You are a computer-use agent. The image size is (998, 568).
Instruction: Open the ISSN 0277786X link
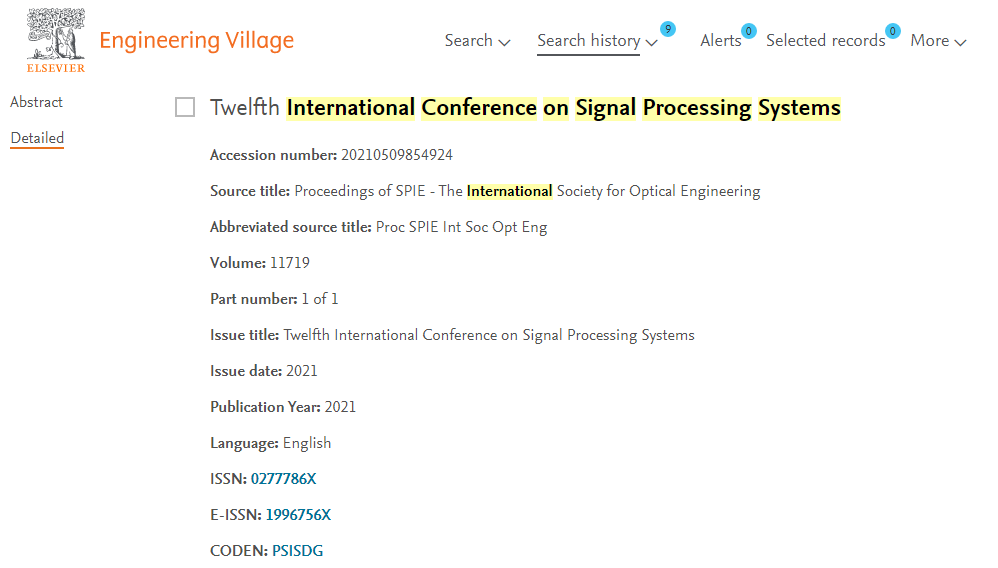tap(283, 479)
